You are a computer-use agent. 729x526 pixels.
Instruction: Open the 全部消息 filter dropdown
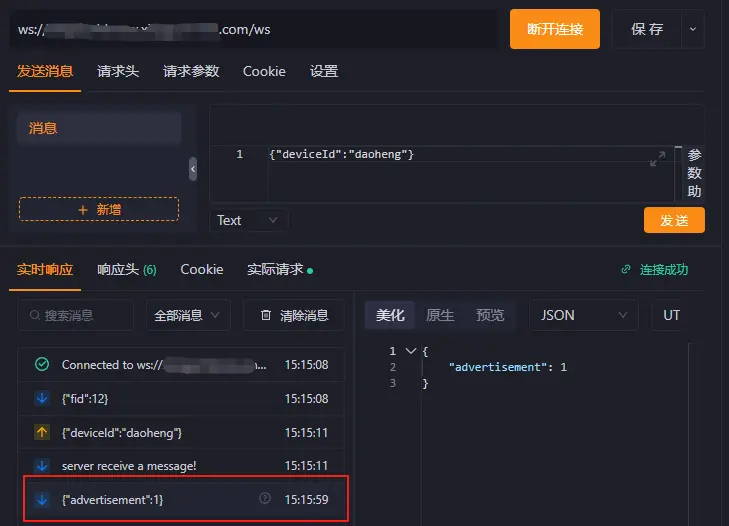[x=188, y=315]
